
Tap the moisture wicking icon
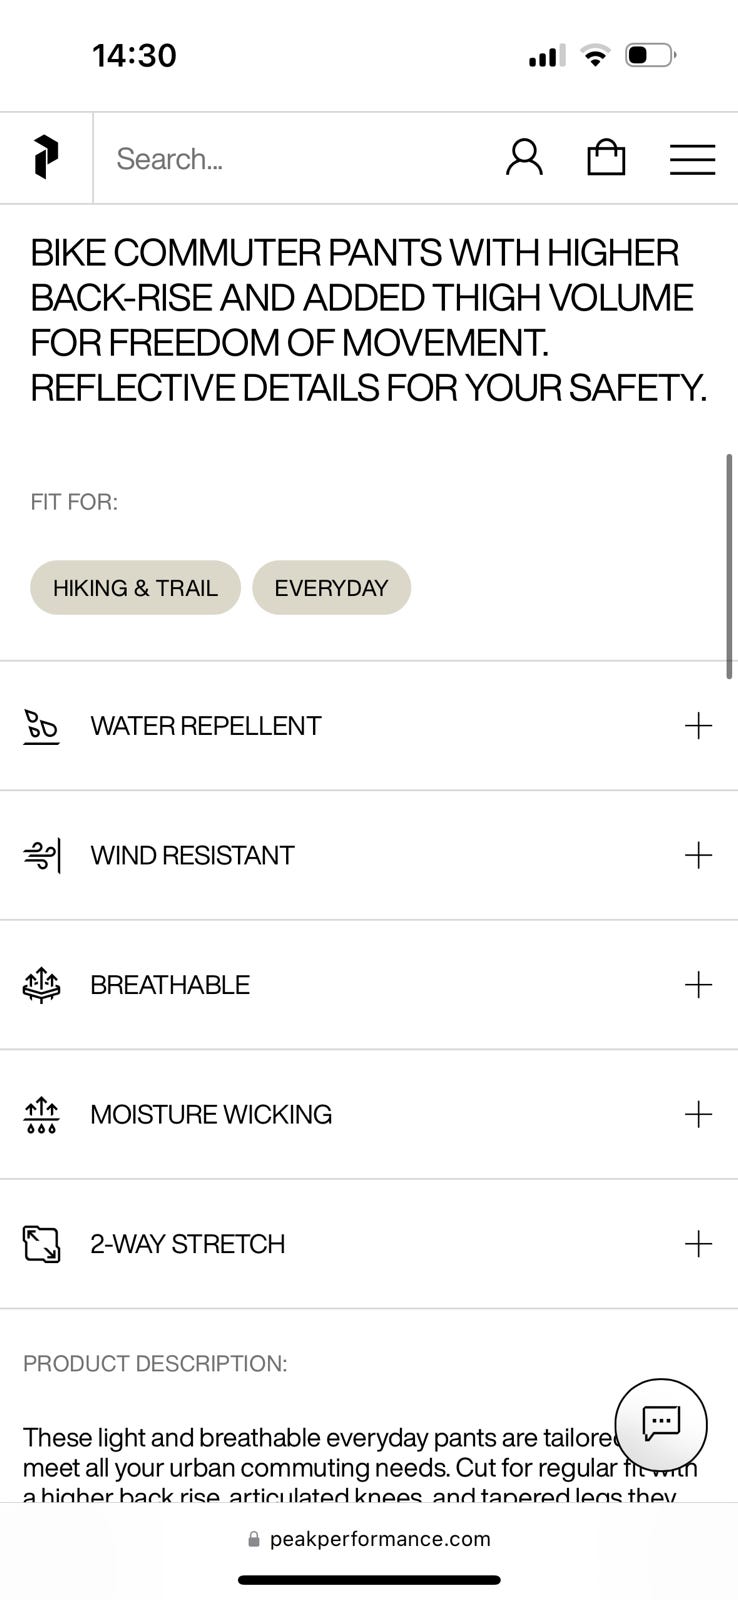[42, 1115]
